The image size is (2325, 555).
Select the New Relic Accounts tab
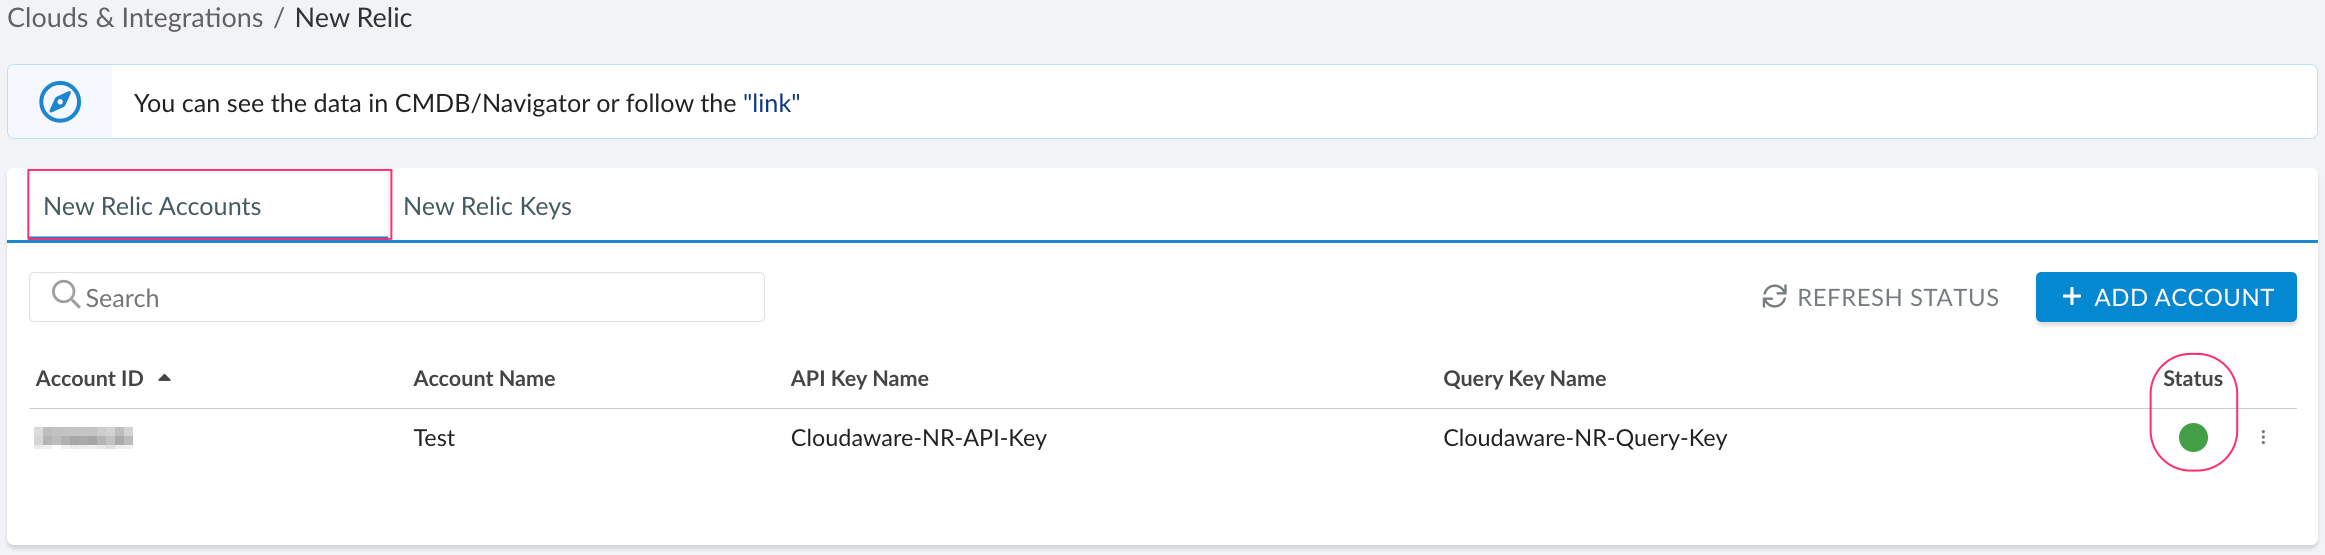coord(152,206)
